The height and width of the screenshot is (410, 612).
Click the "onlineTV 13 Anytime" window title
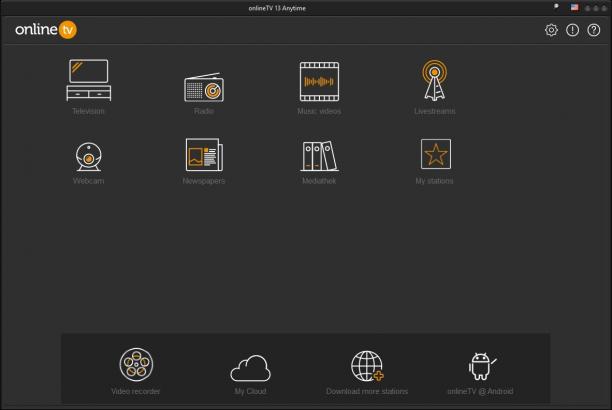coord(277,8)
